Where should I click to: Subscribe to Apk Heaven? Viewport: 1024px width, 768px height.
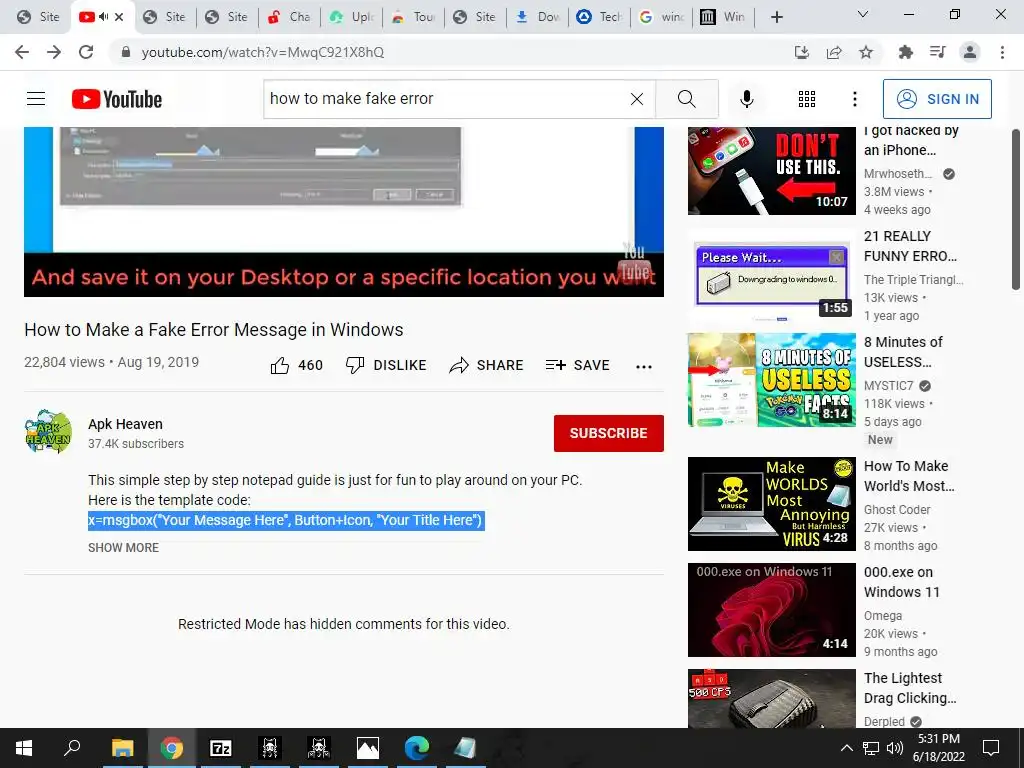609,433
